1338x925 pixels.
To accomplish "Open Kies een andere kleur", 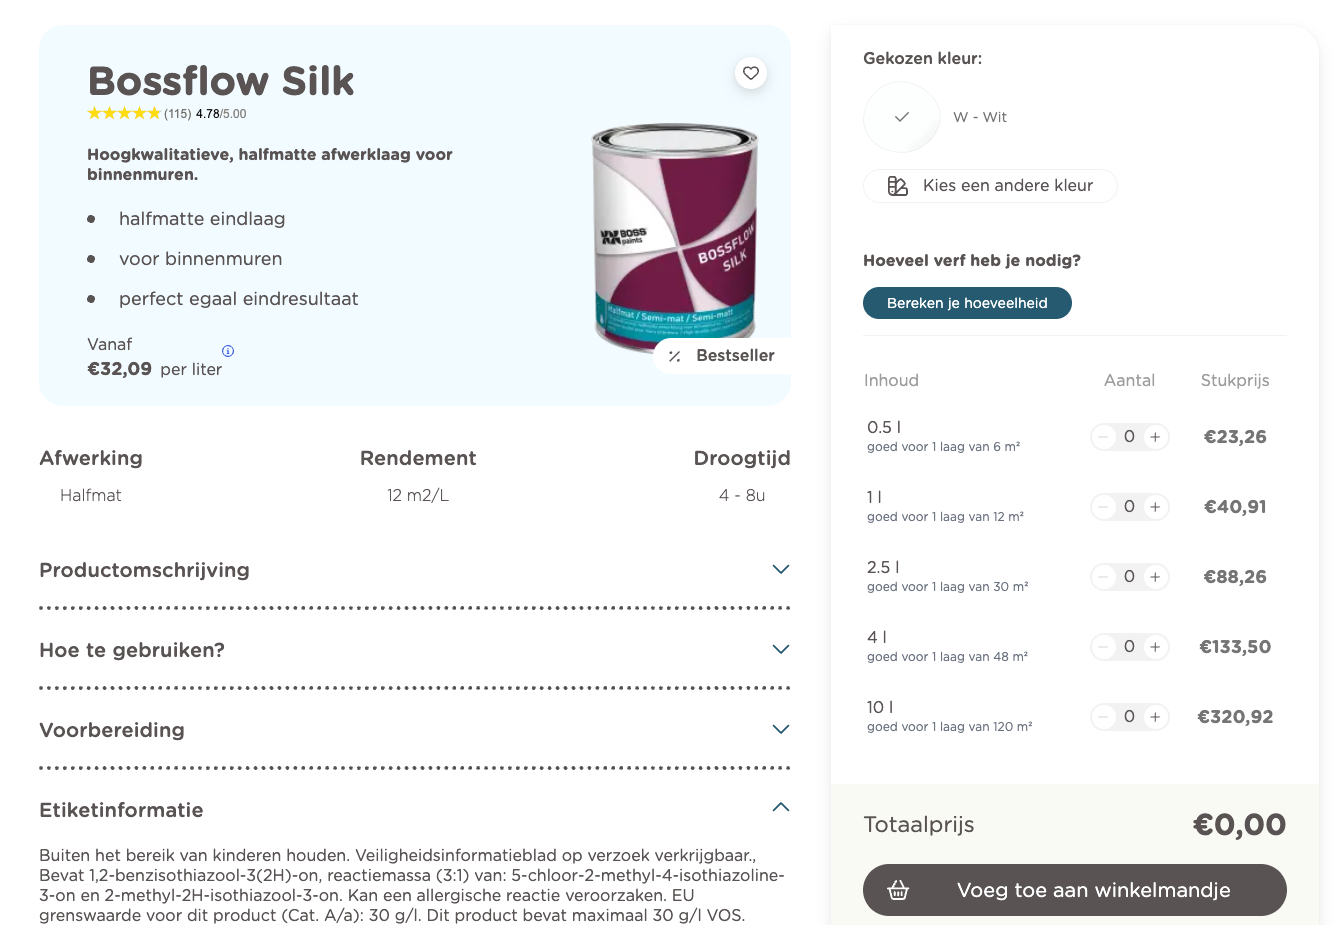I will click(x=989, y=186).
